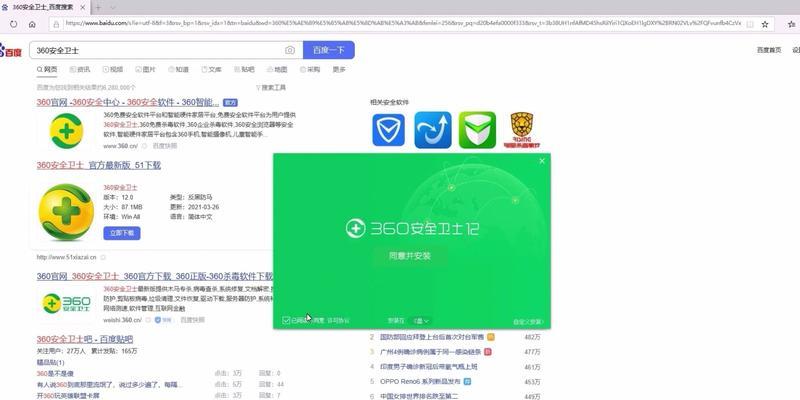Open 360安全卫士 官方最新版 51下载 link
Viewport: 800px width, 400px height.
98,165
